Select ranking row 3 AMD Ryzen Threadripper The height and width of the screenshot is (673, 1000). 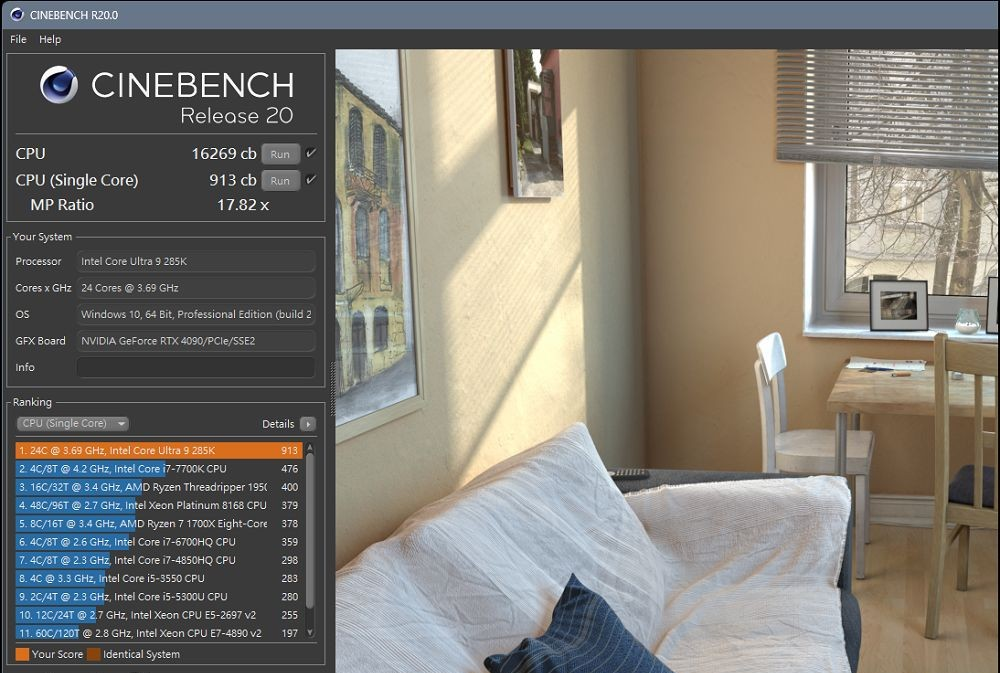tap(159, 487)
